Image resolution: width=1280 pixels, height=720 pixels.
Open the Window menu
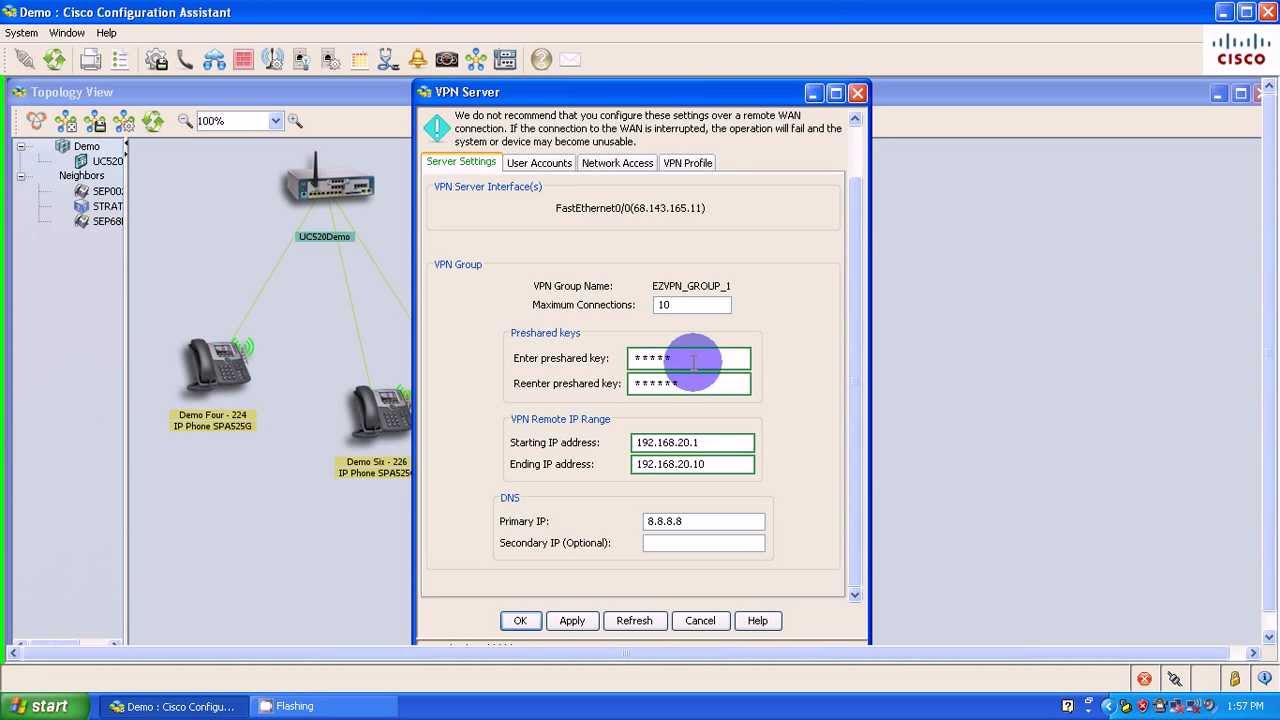67,33
